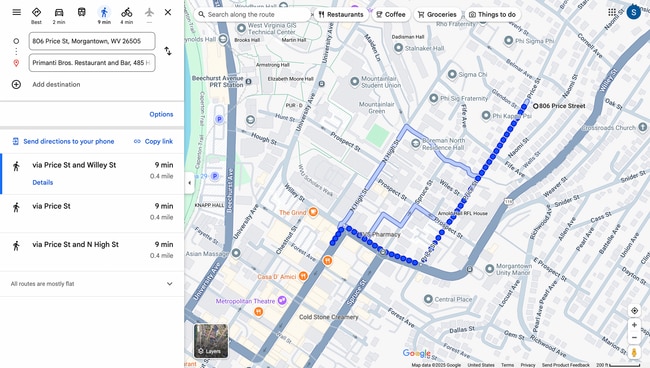Open the Google apps grid
Viewport: 650px width, 368px height.
[x=612, y=12]
